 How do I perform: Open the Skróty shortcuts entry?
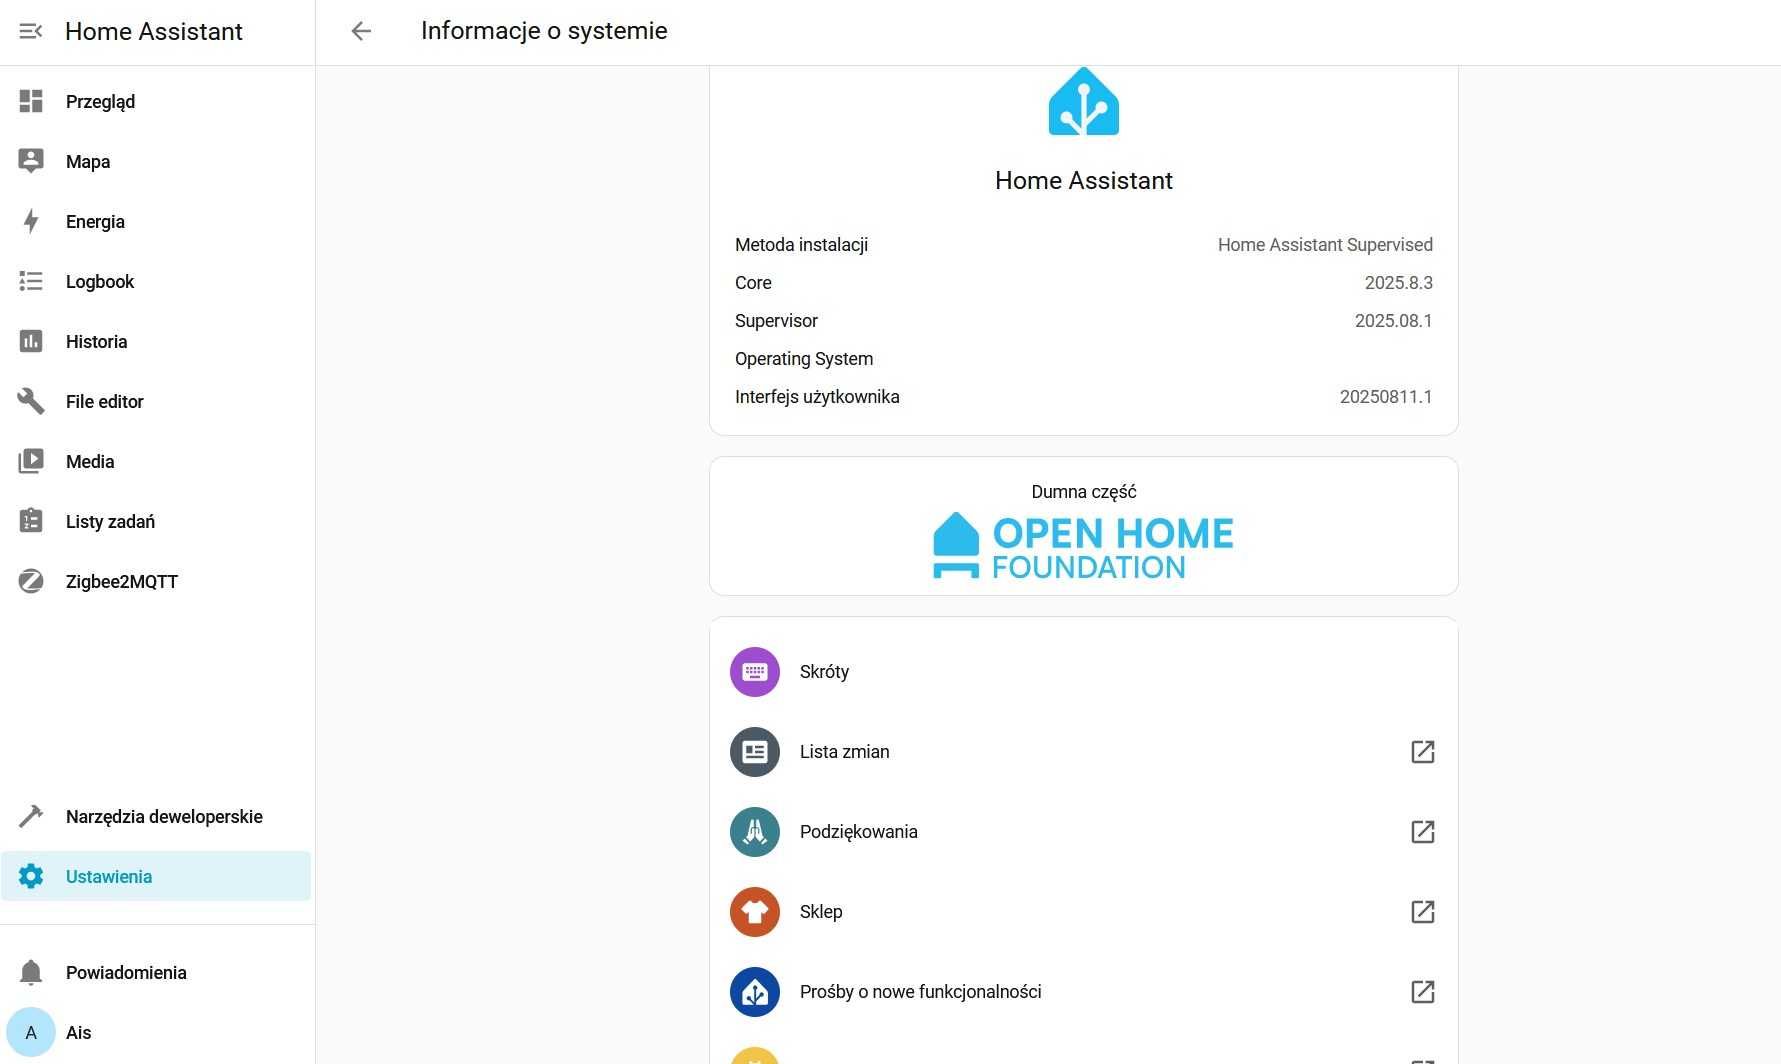tap(1084, 672)
